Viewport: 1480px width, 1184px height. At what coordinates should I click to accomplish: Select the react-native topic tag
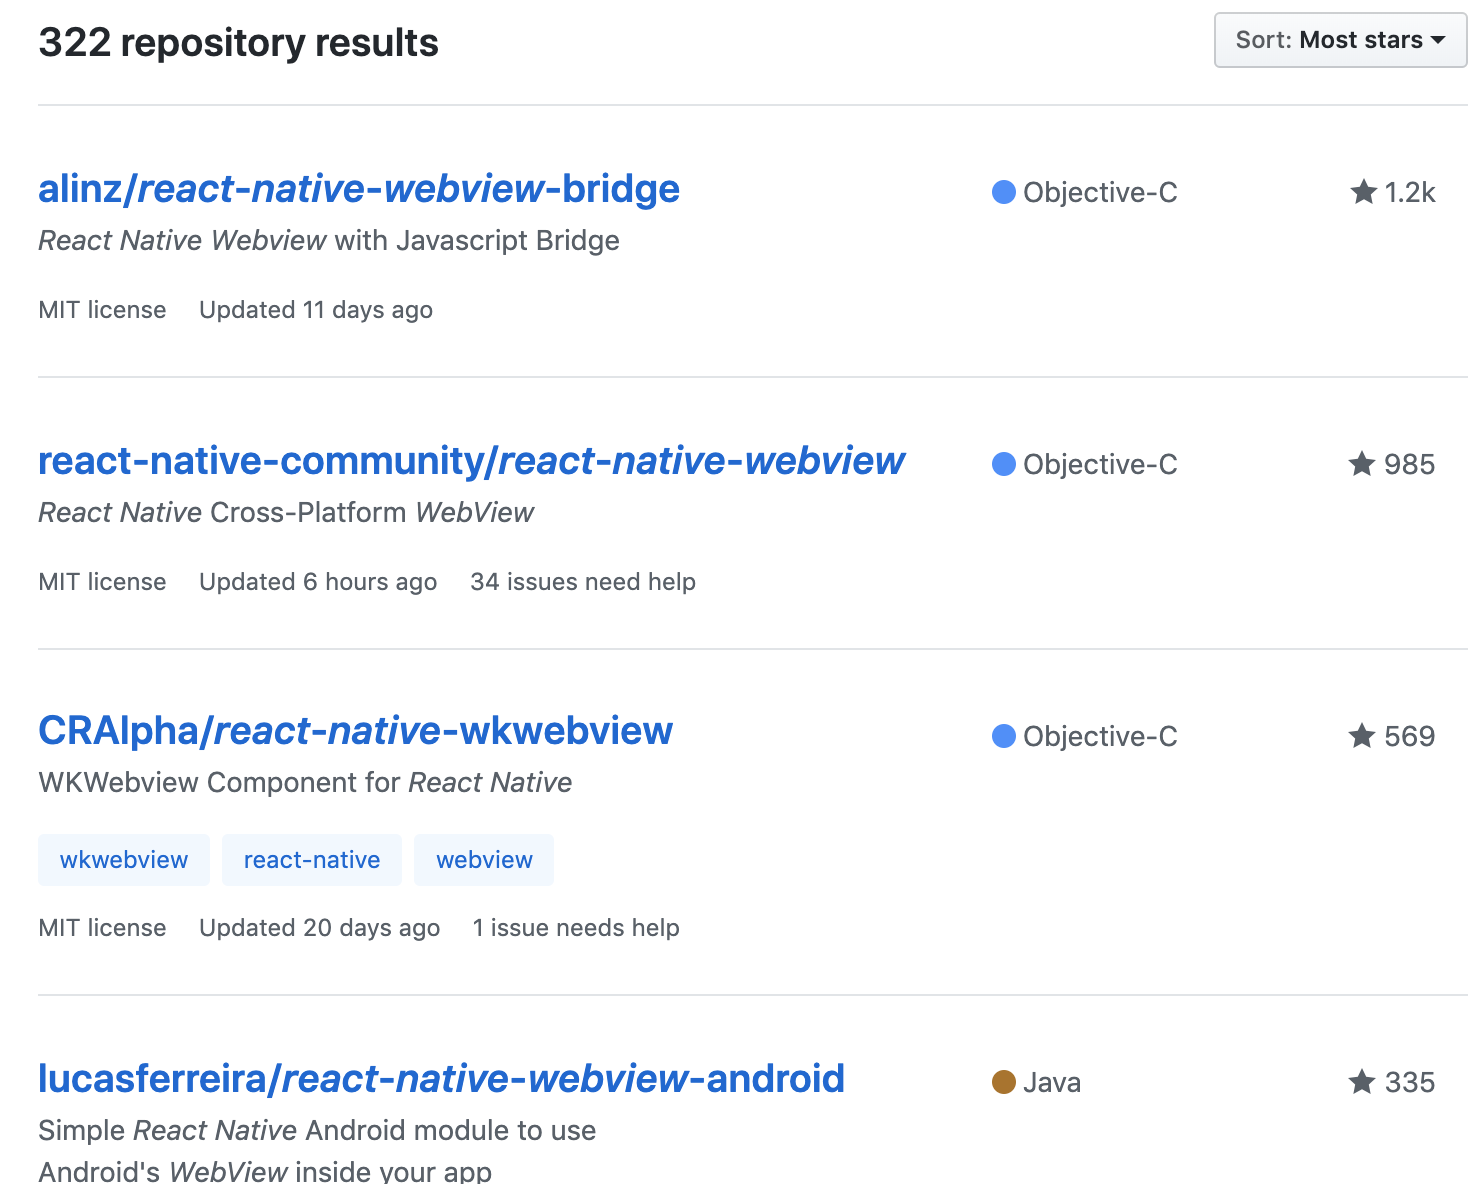click(312, 860)
